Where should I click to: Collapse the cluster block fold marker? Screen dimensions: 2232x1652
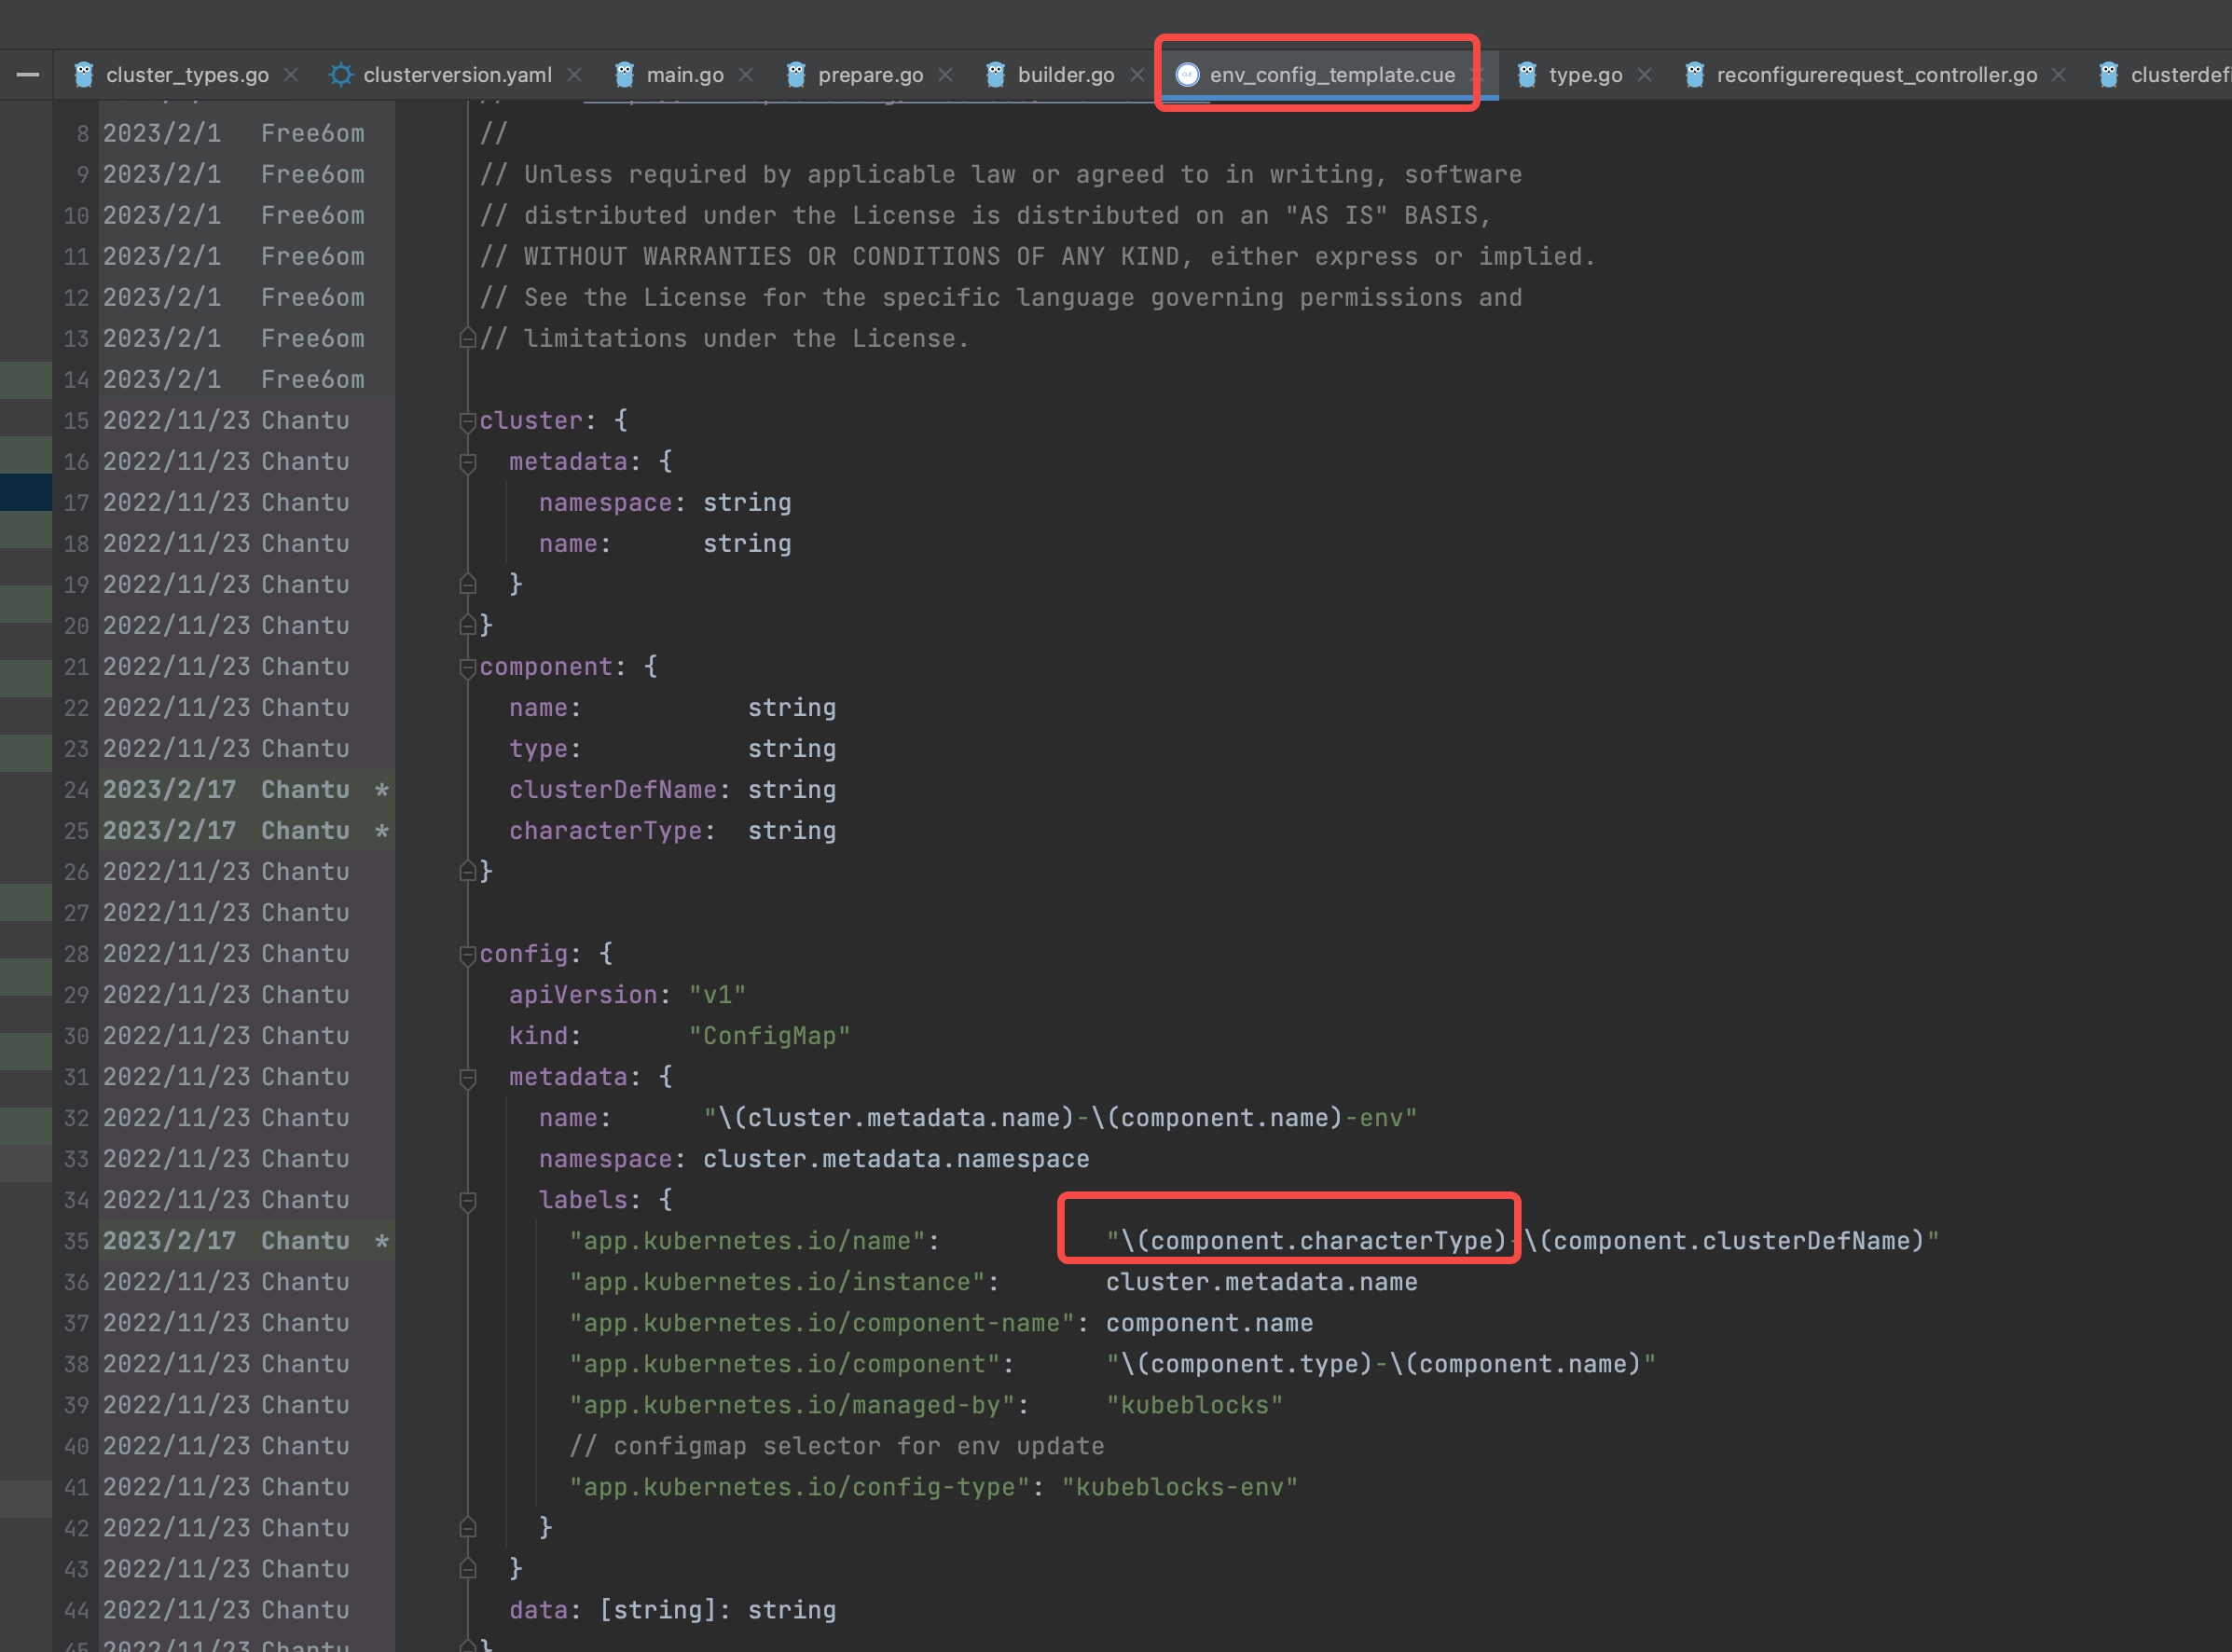pos(467,421)
